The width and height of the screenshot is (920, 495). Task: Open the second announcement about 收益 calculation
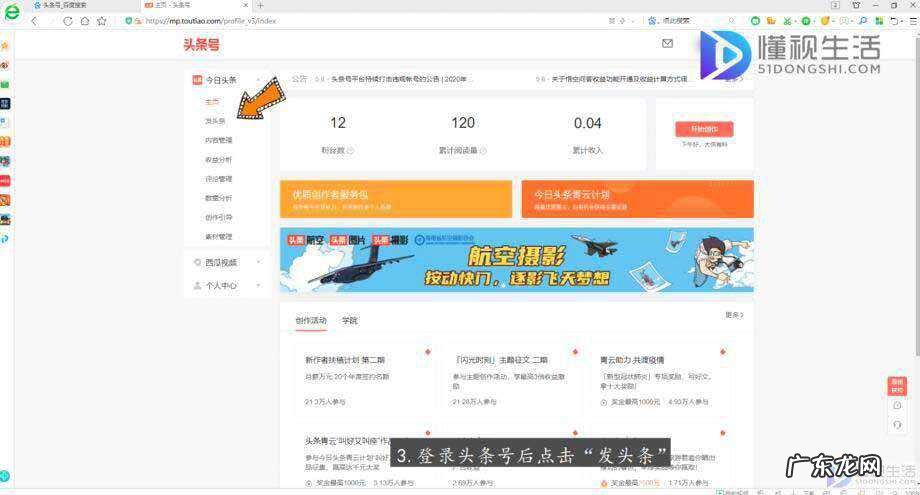click(x=618, y=79)
